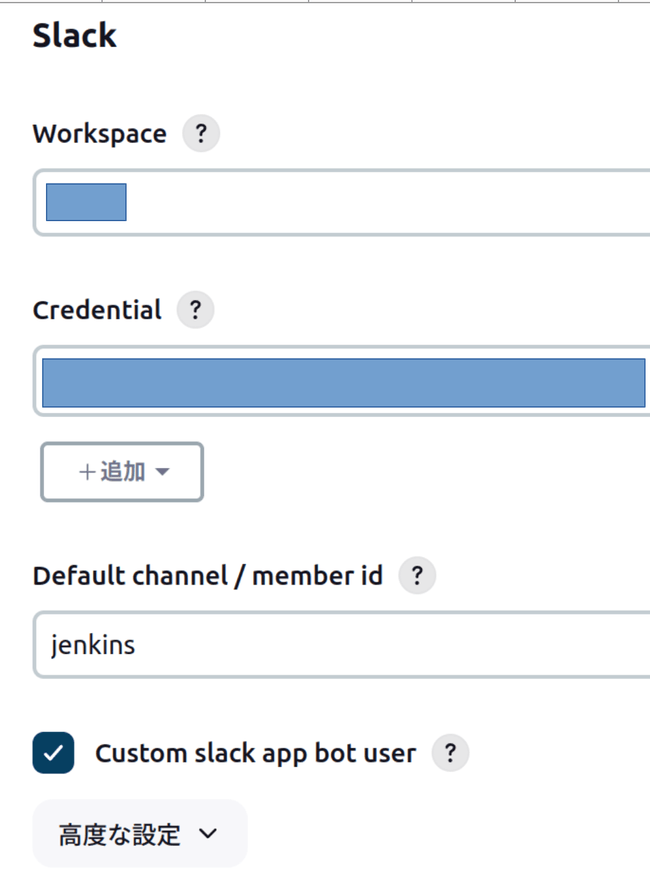Click the Workspace label text
The width and height of the screenshot is (650, 875).
tap(99, 133)
